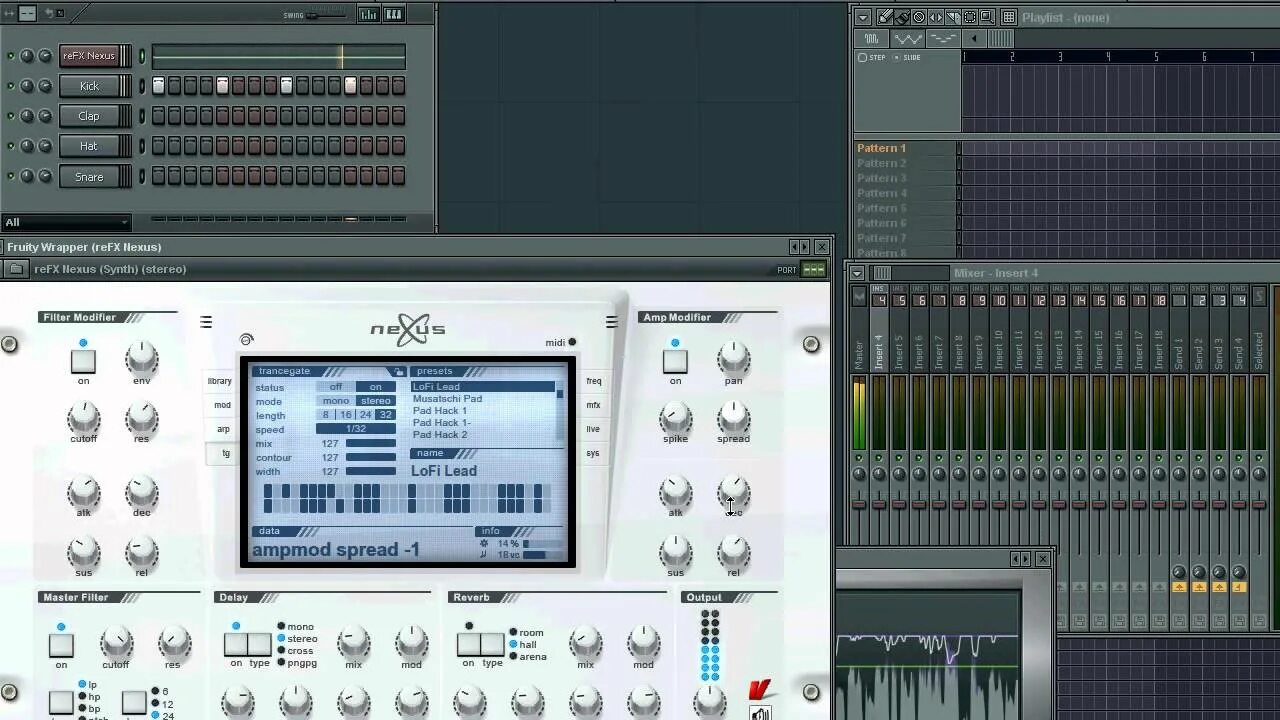Click the trancegate mix value bar
Viewport: 1280px width, 720px height.
[x=371, y=443]
